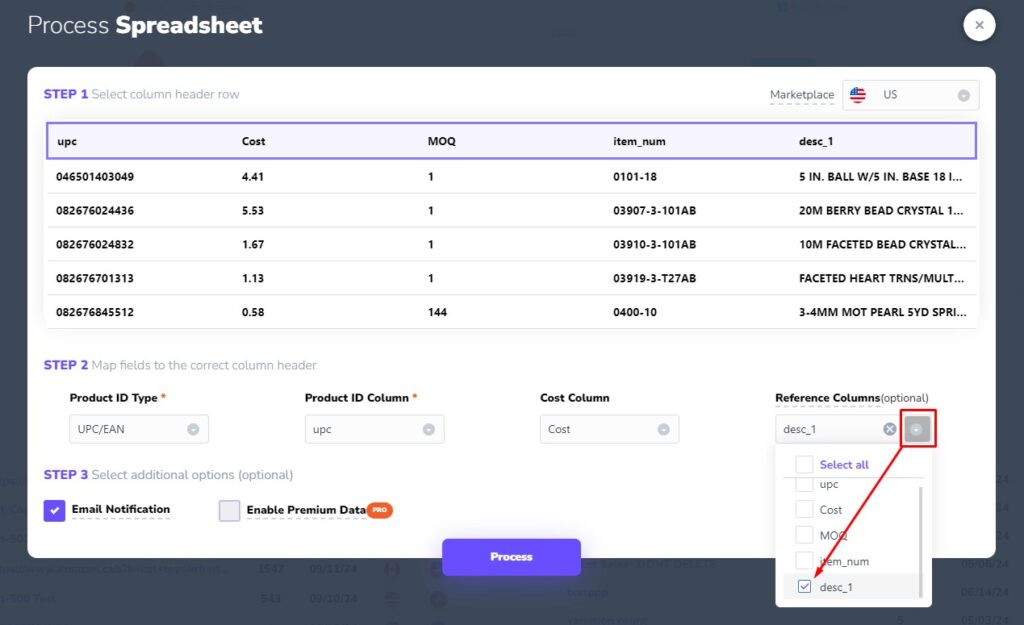Clear desc_1 using the x icon
The height and width of the screenshot is (625, 1024).
pos(888,428)
